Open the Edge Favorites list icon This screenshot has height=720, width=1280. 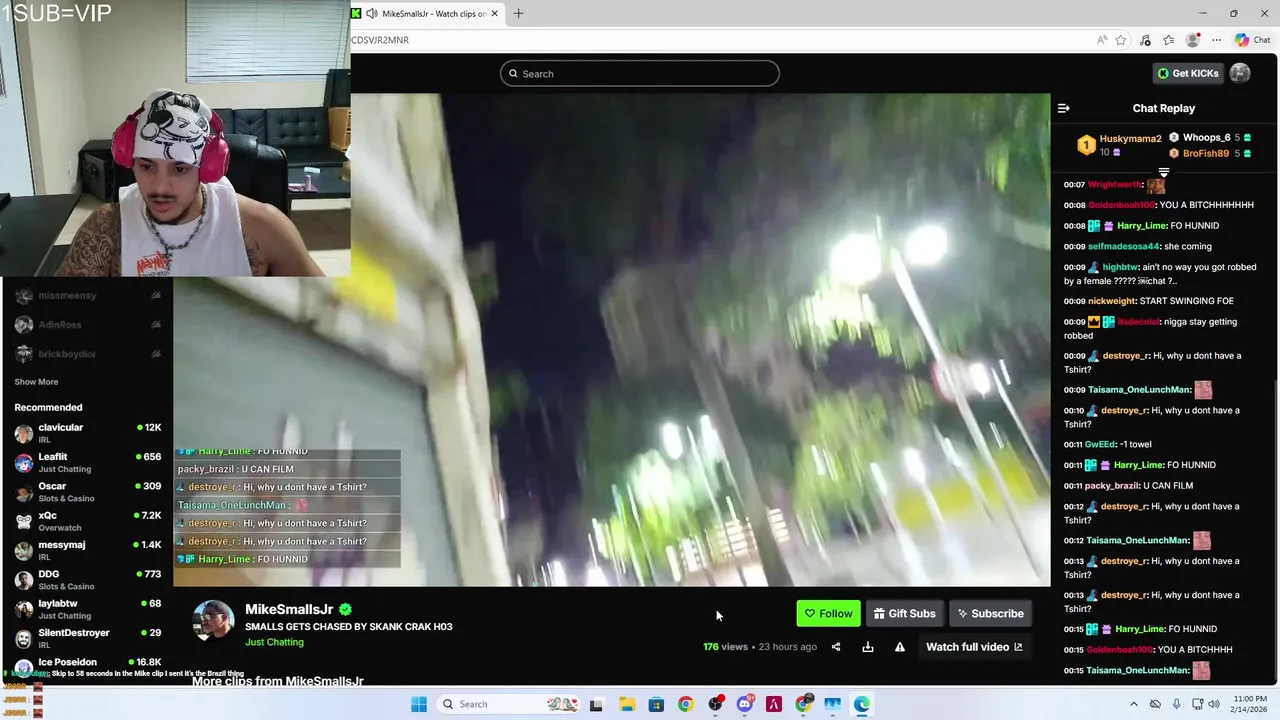1168,40
